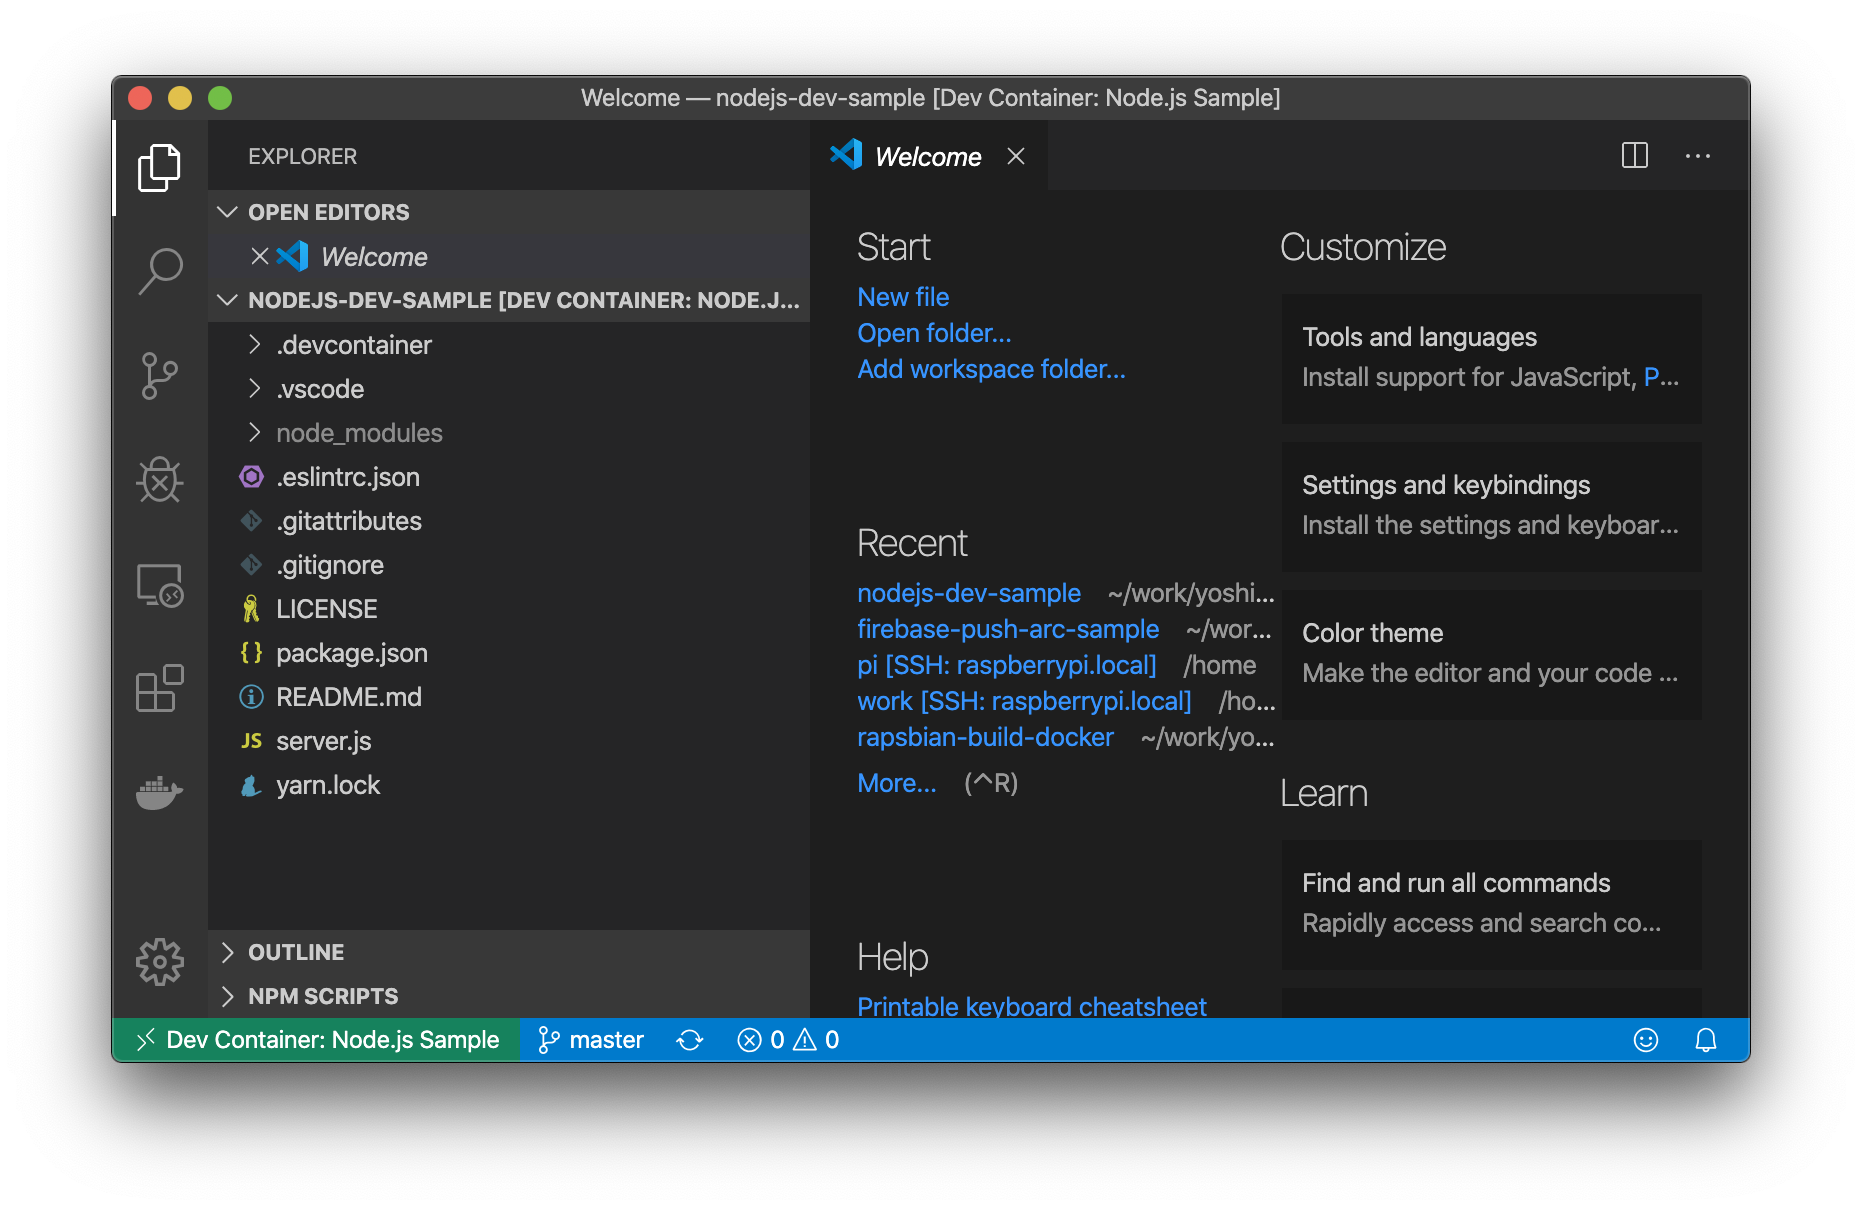Open Printable keyboard cheatsheet link
Image resolution: width=1862 pixels, height=1210 pixels.
click(x=1032, y=1006)
